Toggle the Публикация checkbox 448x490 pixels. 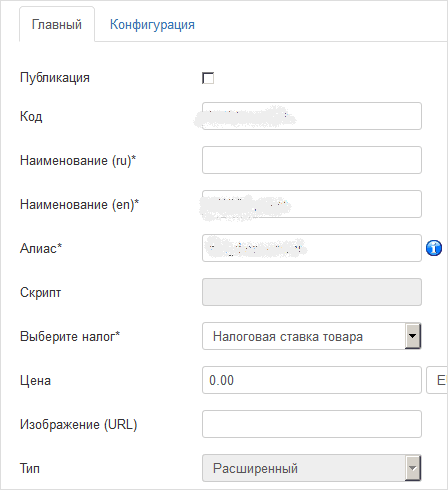tap(208, 78)
